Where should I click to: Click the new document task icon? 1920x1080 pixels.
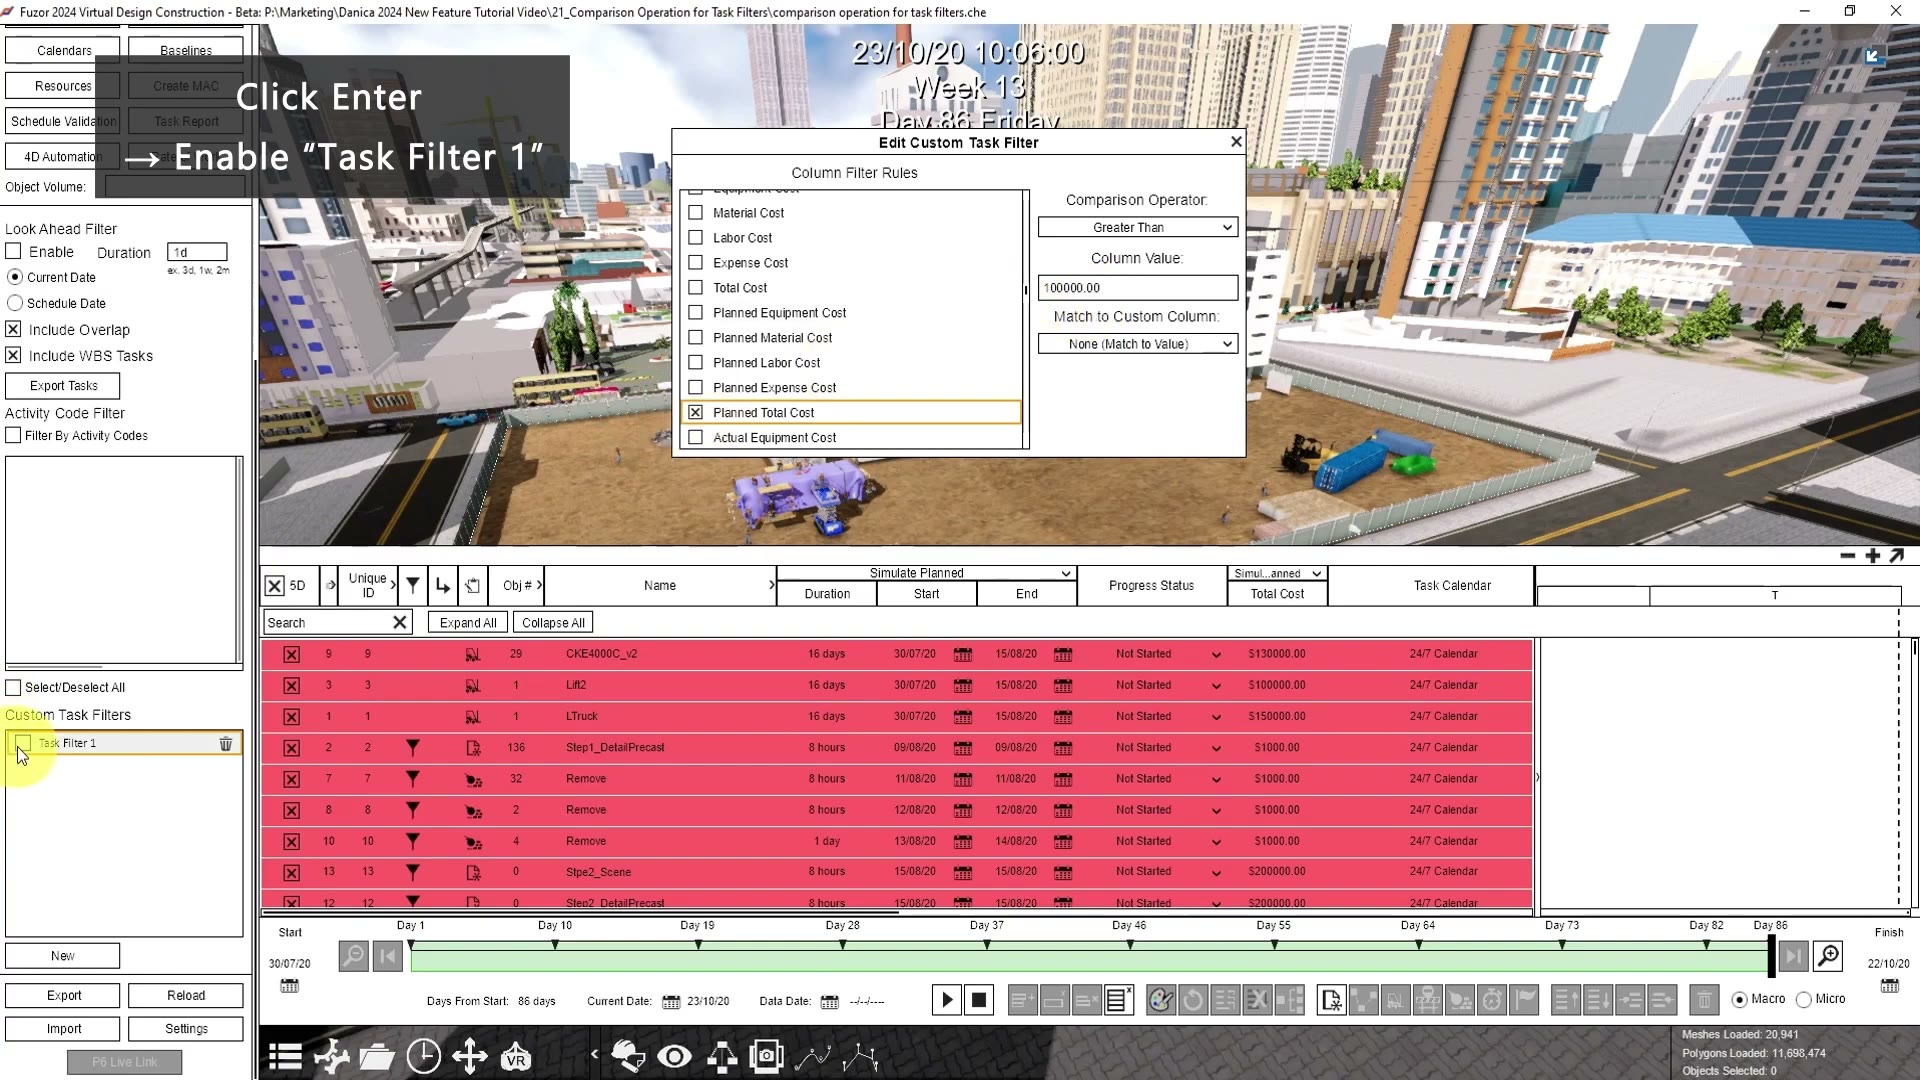(x=1331, y=1000)
